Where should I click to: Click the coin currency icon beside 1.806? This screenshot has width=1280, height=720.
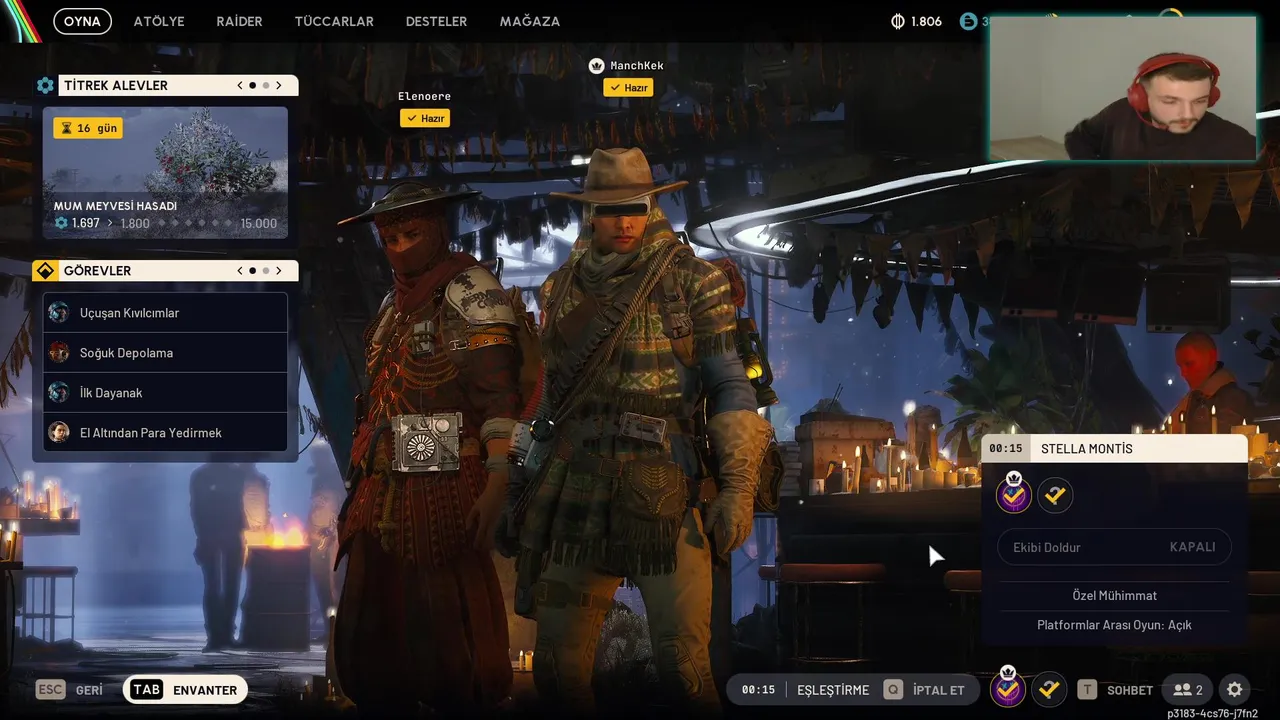pos(897,21)
